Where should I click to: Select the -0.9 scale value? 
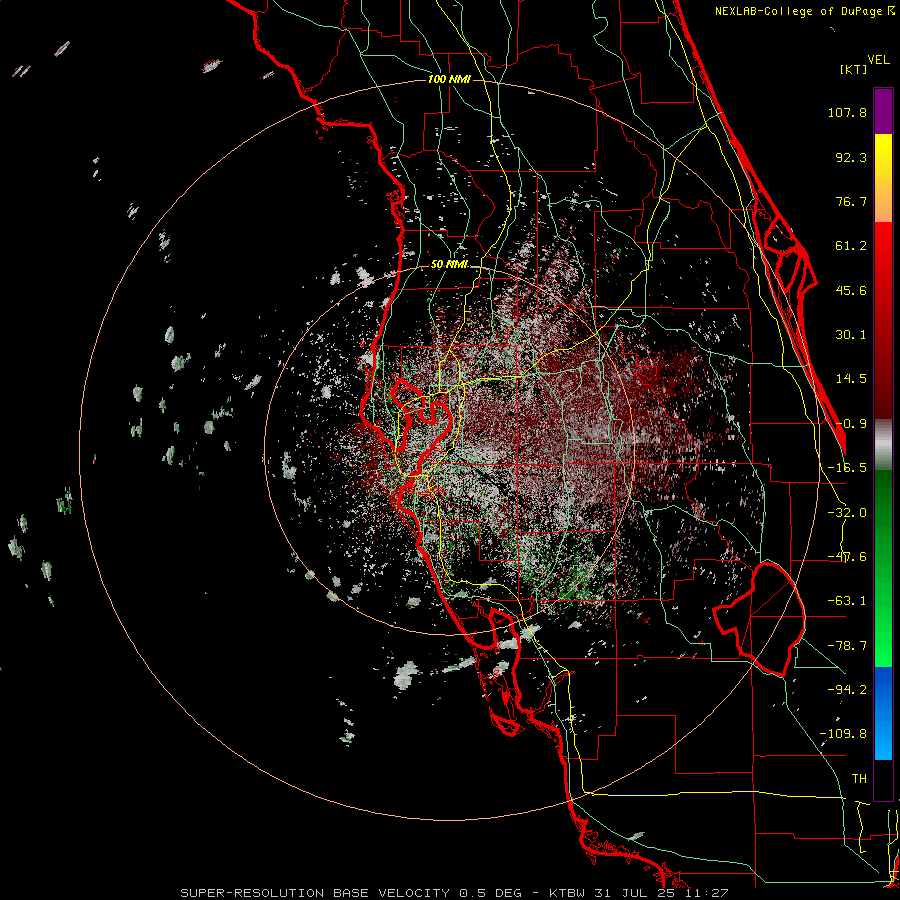[x=851, y=424]
